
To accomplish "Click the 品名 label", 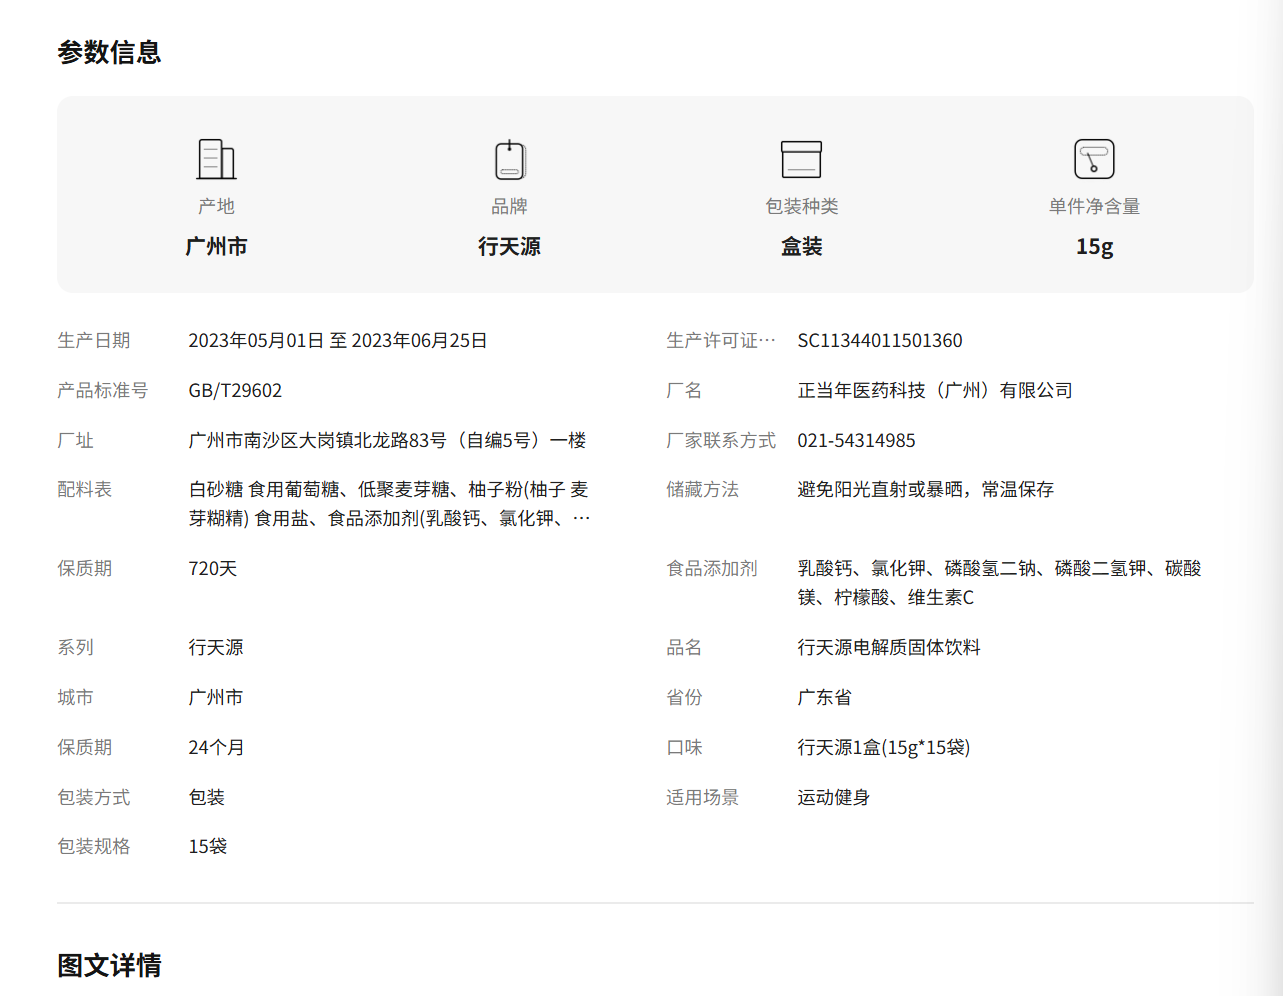I will pyautogui.click(x=684, y=648).
